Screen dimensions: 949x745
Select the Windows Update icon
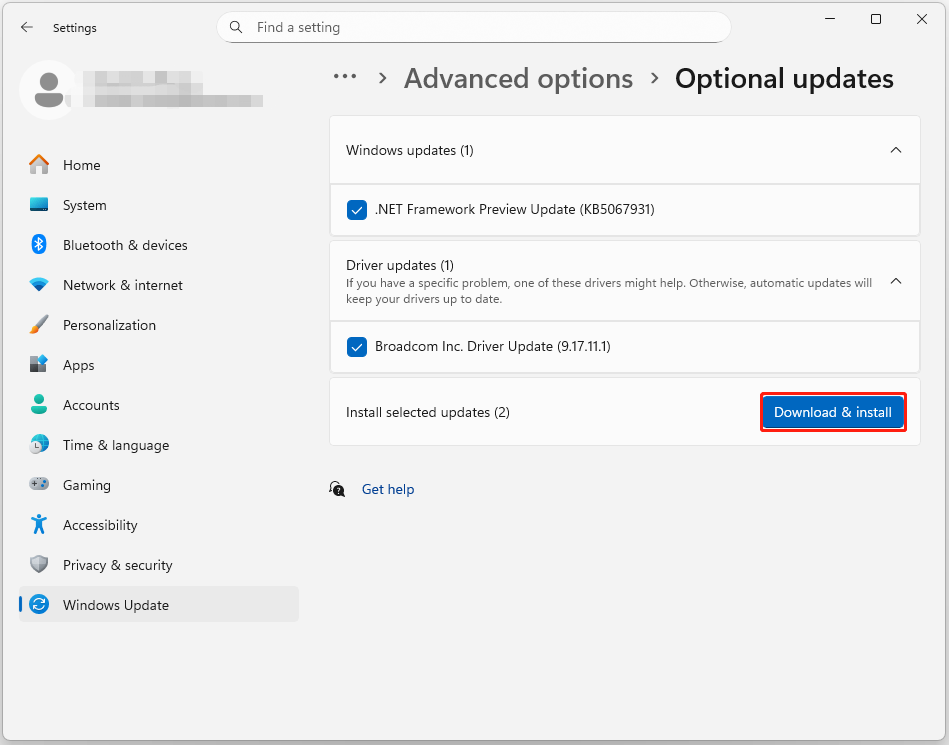(x=40, y=604)
